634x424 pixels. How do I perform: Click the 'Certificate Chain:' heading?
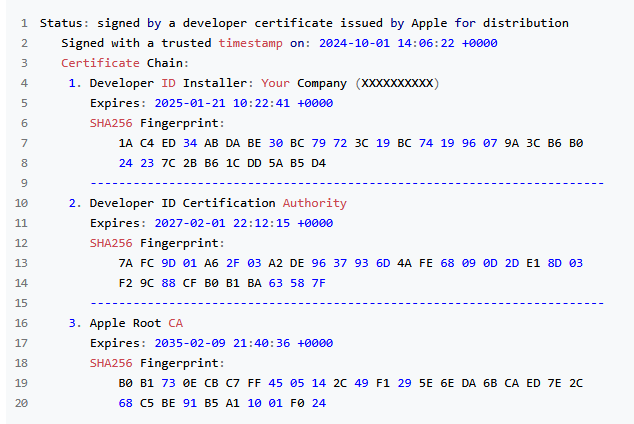click(x=125, y=63)
